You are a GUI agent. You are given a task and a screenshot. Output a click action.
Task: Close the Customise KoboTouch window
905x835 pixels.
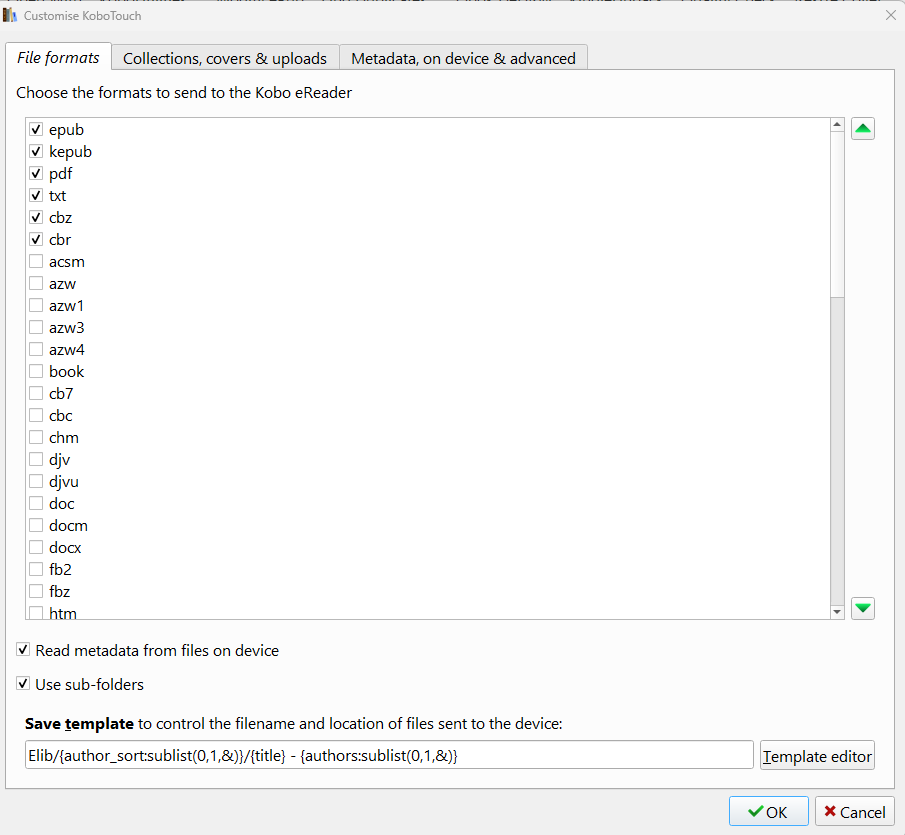(891, 16)
